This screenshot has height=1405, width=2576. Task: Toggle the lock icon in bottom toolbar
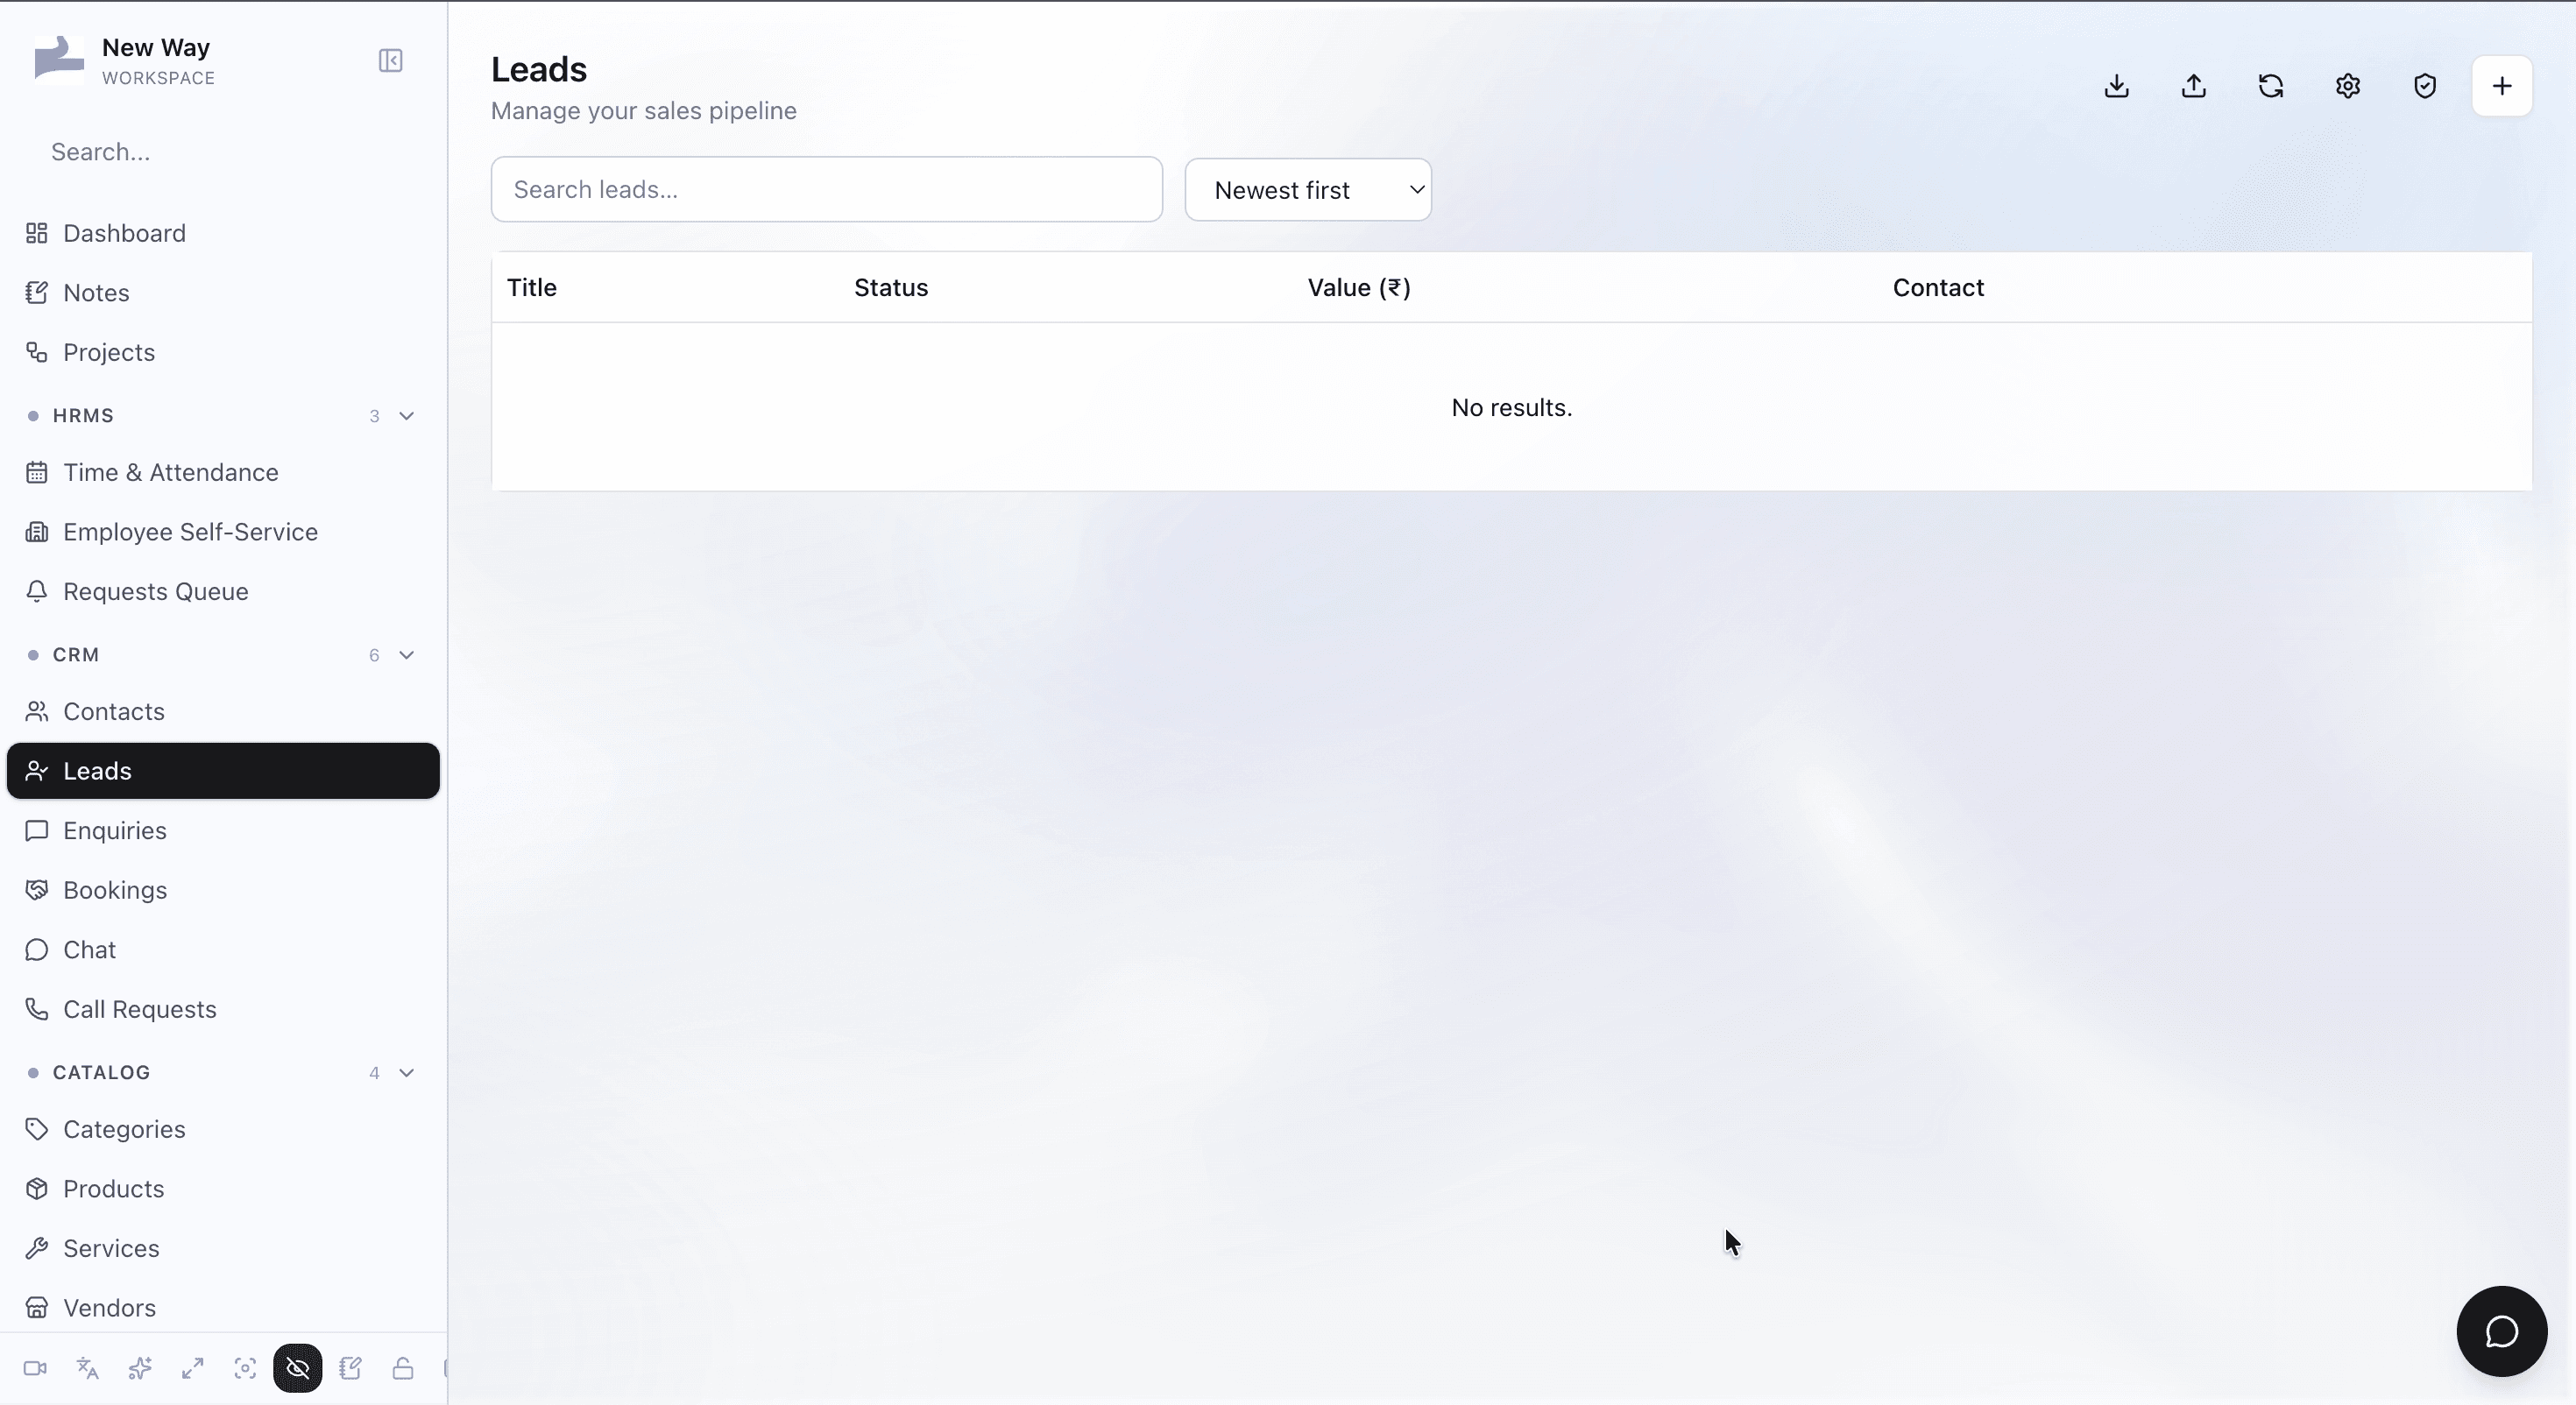coord(403,1368)
